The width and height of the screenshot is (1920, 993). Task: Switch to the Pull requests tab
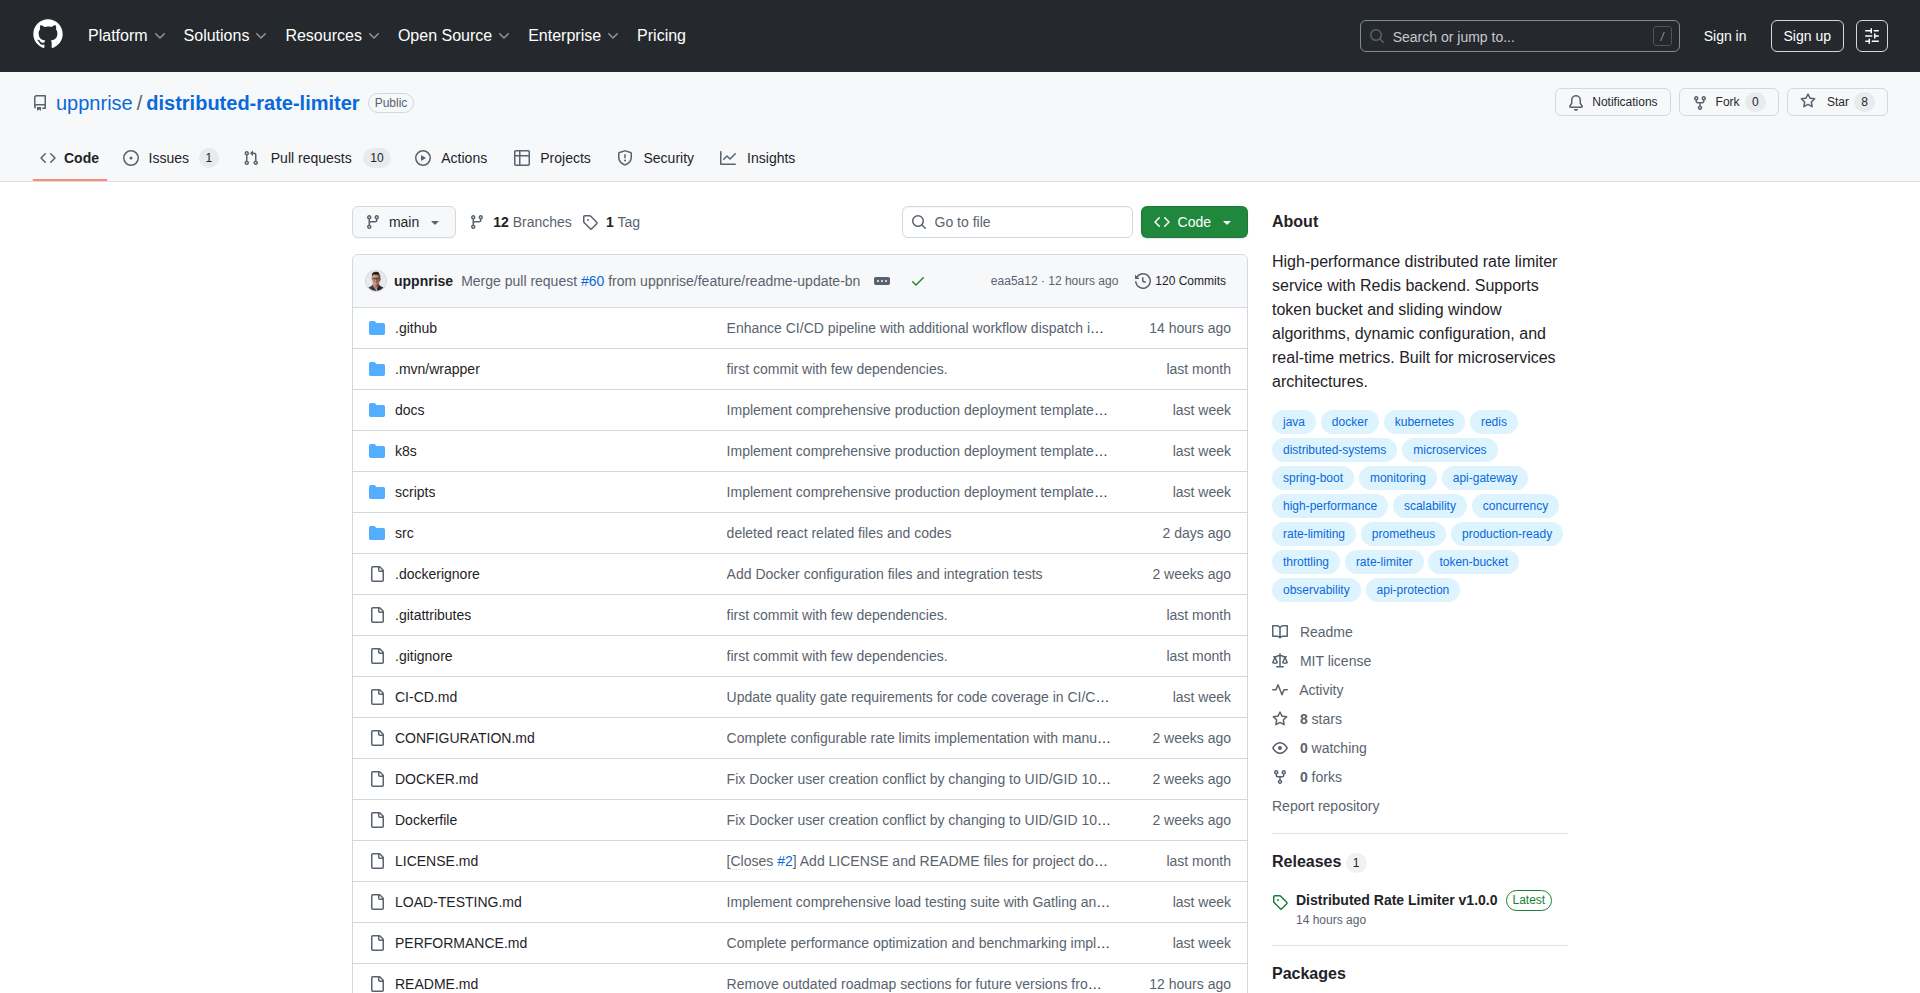coord(315,158)
